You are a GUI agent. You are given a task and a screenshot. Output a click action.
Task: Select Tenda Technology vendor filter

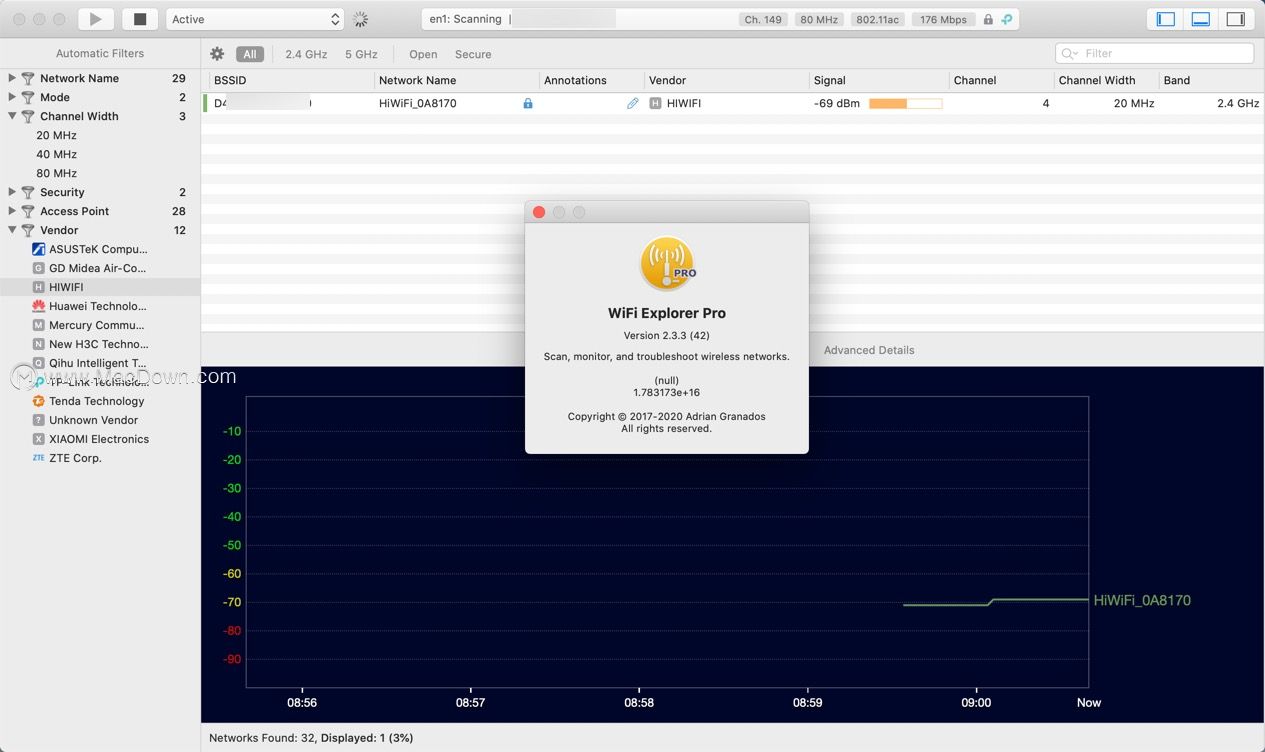tap(97, 401)
